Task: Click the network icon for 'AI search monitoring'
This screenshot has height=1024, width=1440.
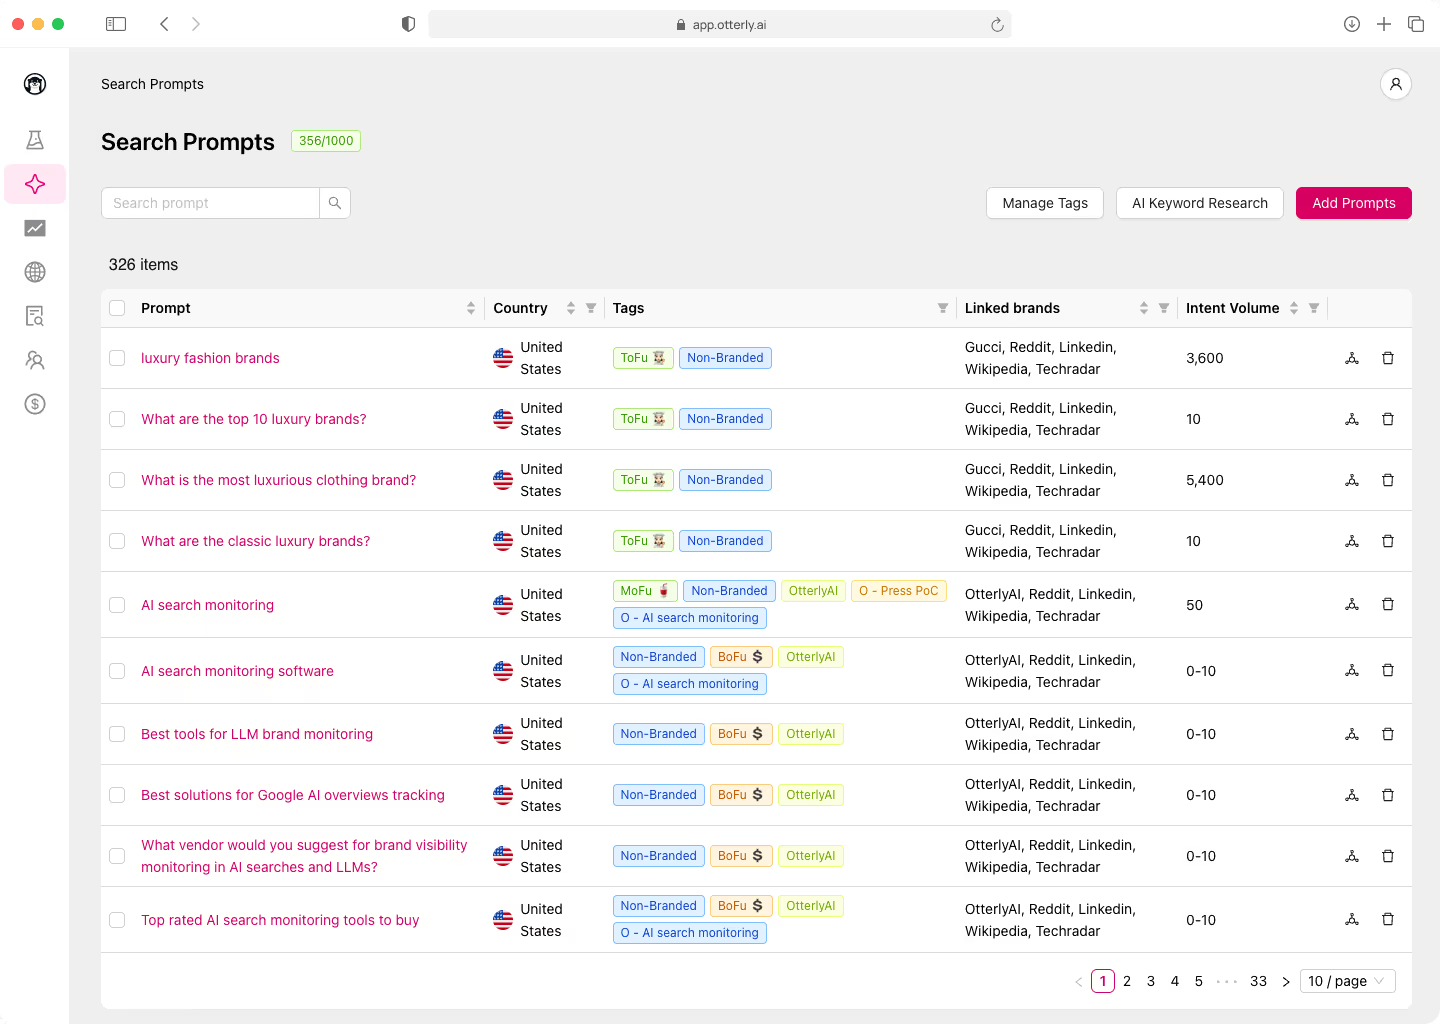Action: (x=1352, y=604)
